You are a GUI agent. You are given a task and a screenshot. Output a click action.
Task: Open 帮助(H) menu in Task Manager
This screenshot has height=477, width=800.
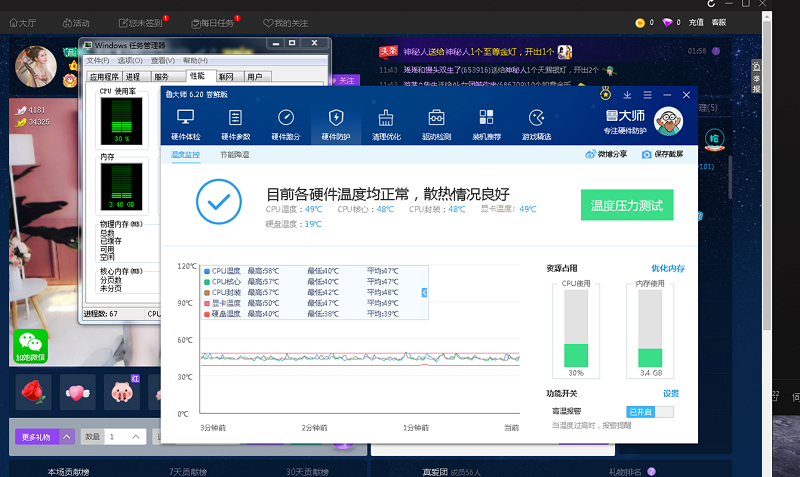(x=195, y=60)
